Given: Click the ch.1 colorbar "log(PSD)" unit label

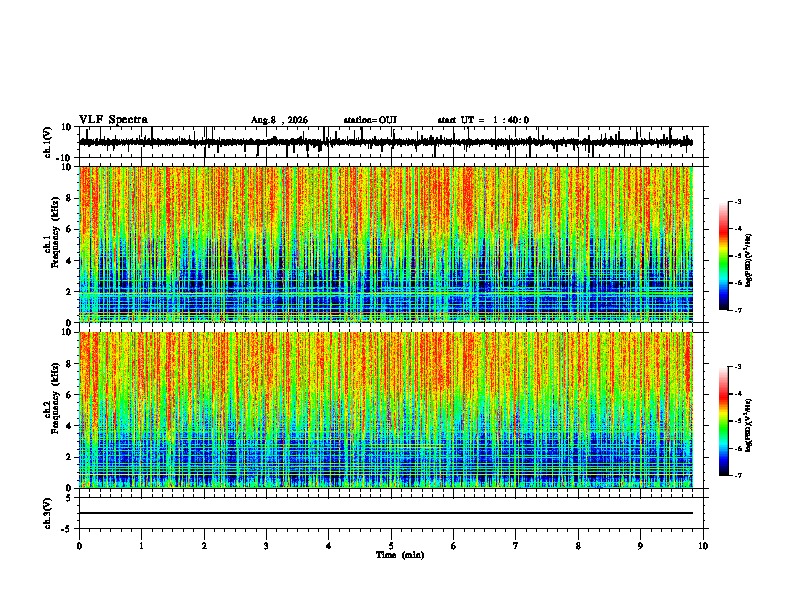Looking at the screenshot, I should pos(748,260).
